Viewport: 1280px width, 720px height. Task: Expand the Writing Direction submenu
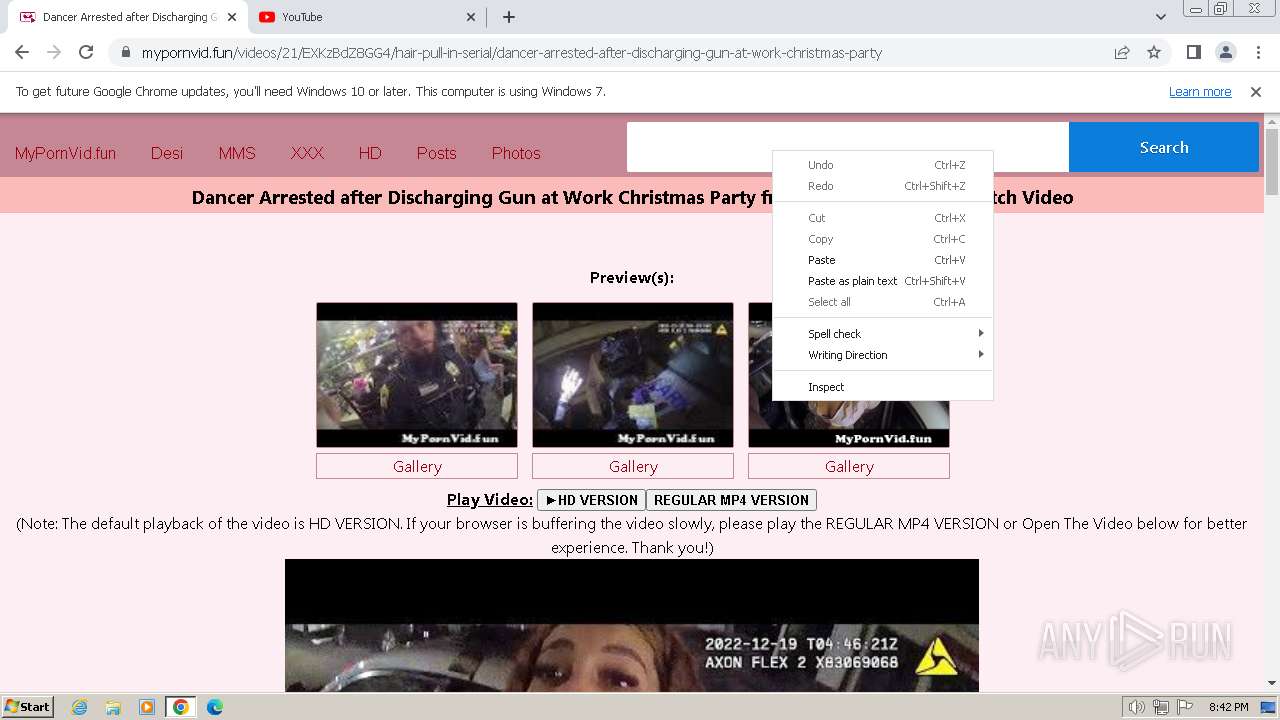pos(883,355)
